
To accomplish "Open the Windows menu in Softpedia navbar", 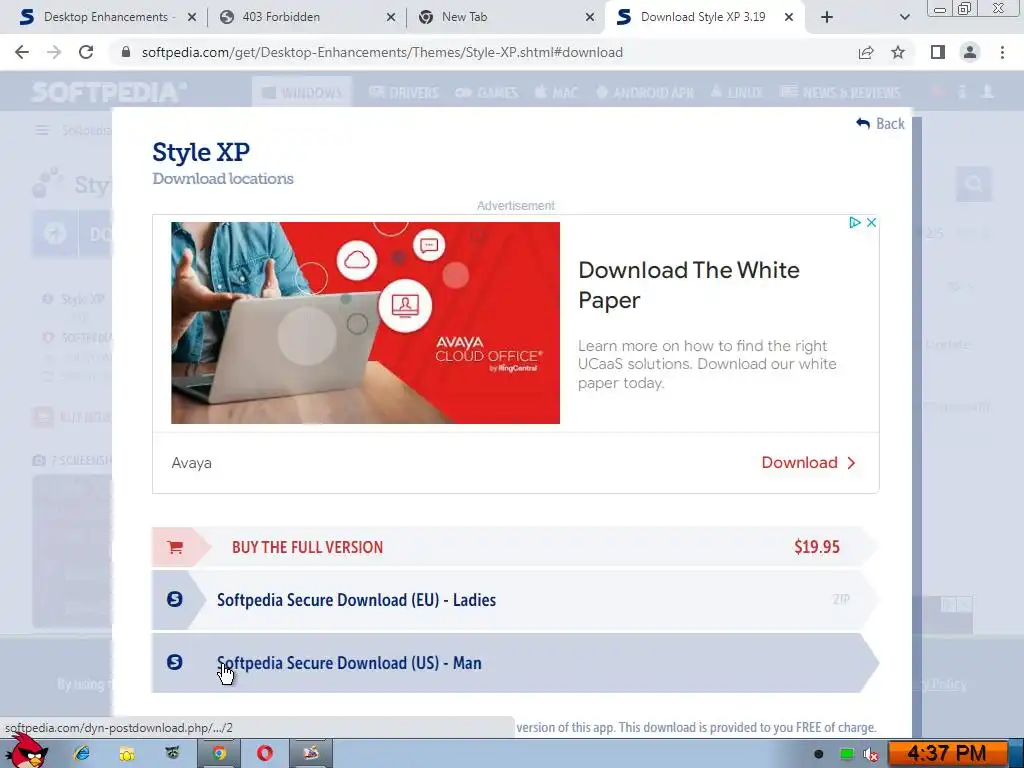I will pyautogui.click(x=302, y=92).
